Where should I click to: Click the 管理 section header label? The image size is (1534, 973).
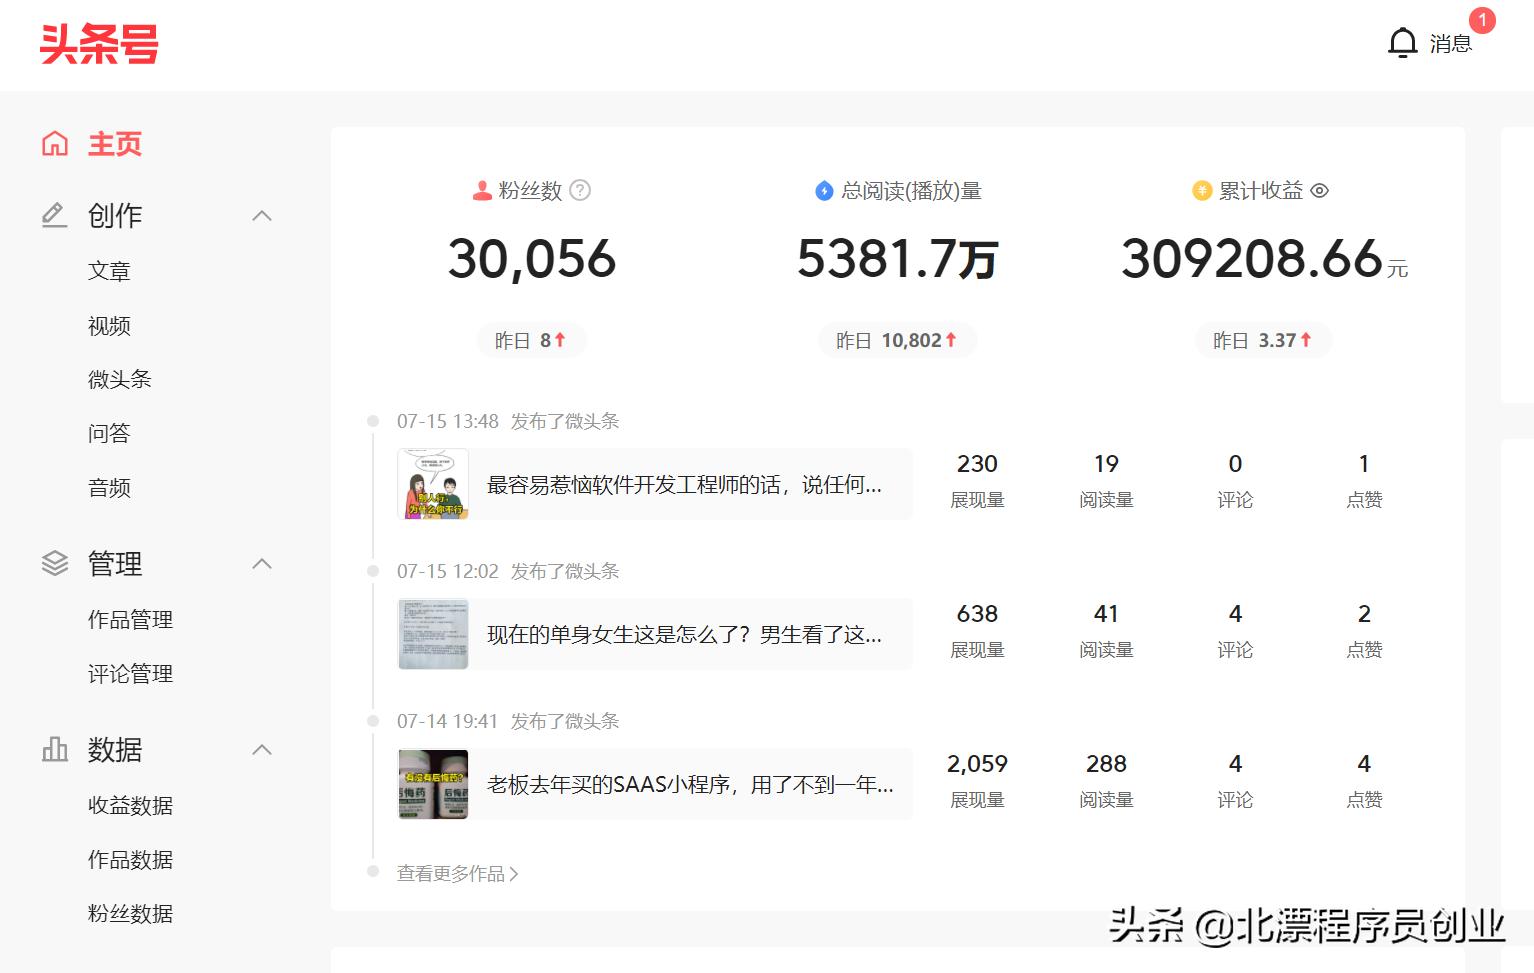click(x=115, y=564)
